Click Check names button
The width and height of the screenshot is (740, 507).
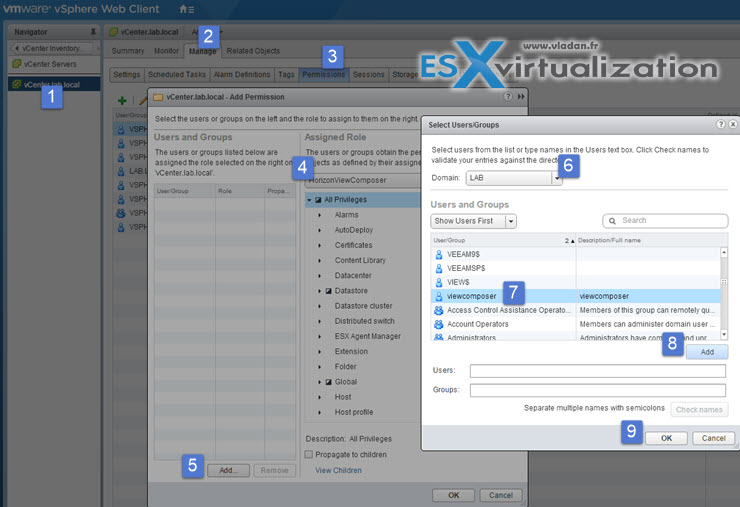pos(699,409)
